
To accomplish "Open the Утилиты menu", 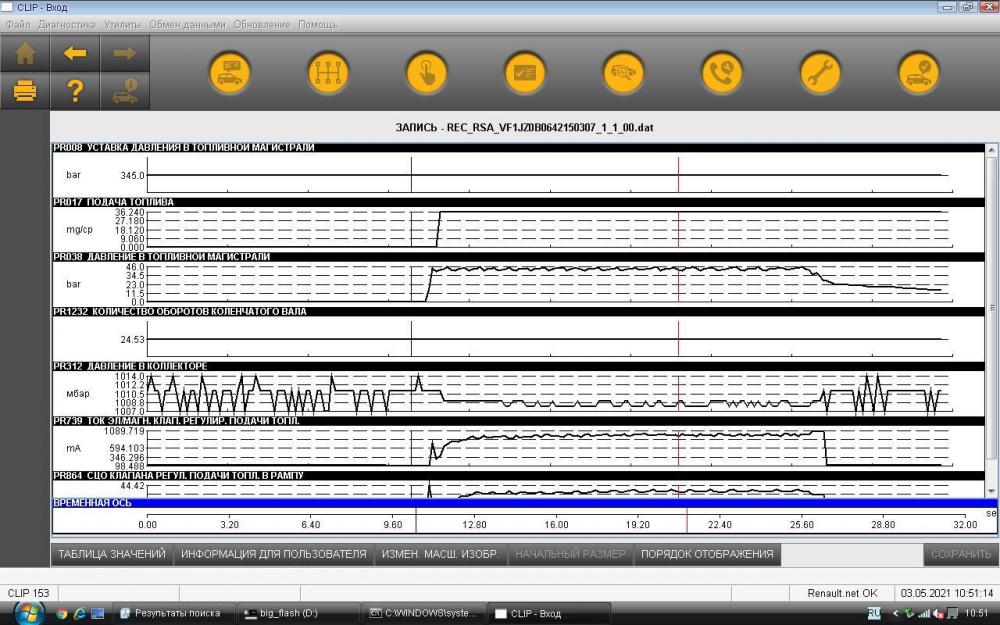I will coord(122,24).
